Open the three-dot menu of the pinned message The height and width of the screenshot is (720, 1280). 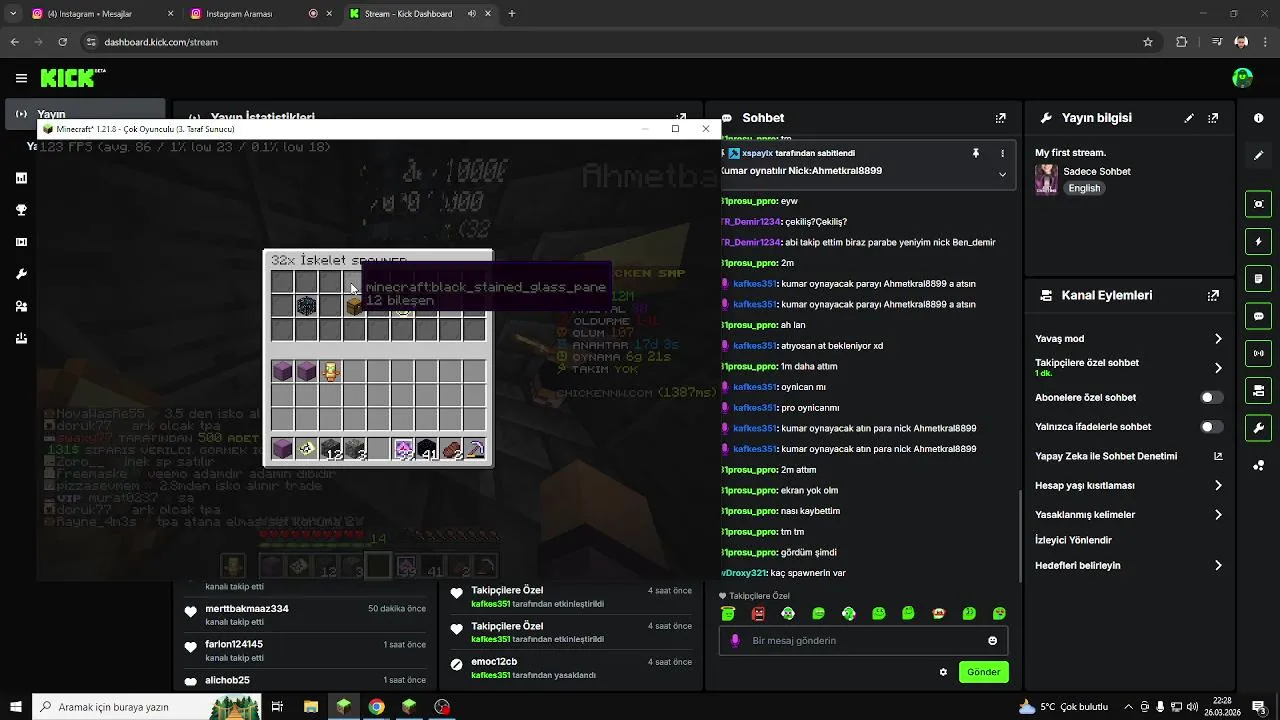pyautogui.click(x=1002, y=153)
